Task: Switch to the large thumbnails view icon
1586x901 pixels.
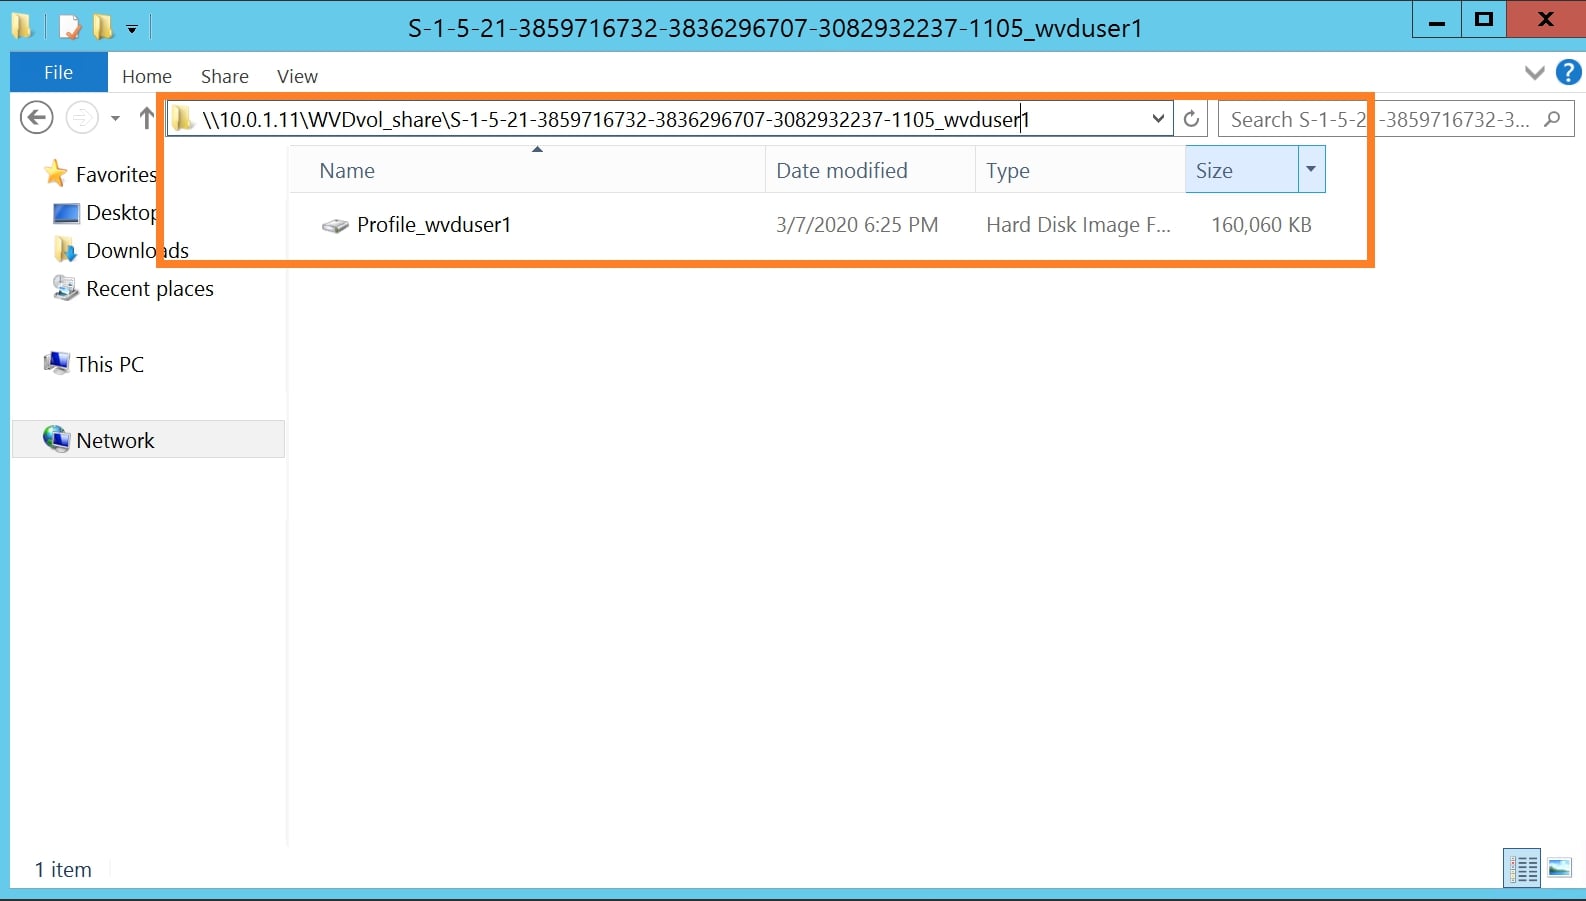Action: click(x=1559, y=868)
